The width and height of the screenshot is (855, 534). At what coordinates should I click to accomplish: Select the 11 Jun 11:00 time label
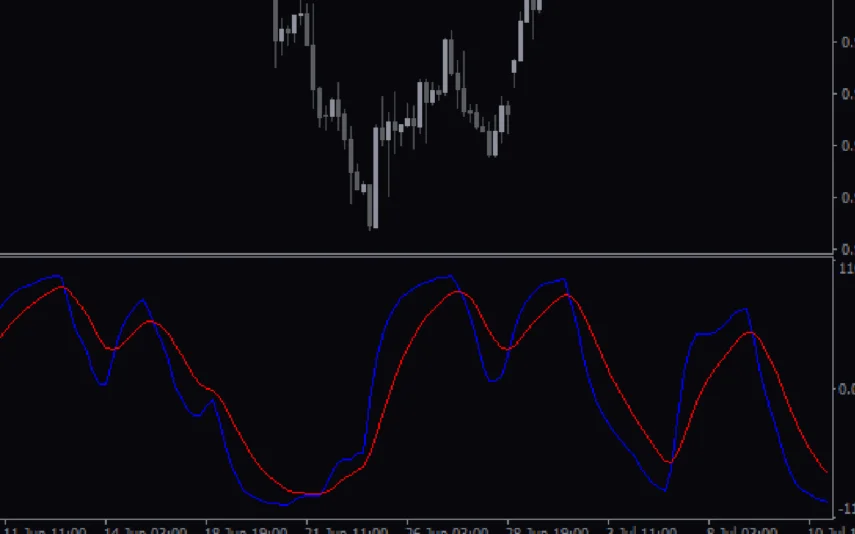(x=45, y=528)
